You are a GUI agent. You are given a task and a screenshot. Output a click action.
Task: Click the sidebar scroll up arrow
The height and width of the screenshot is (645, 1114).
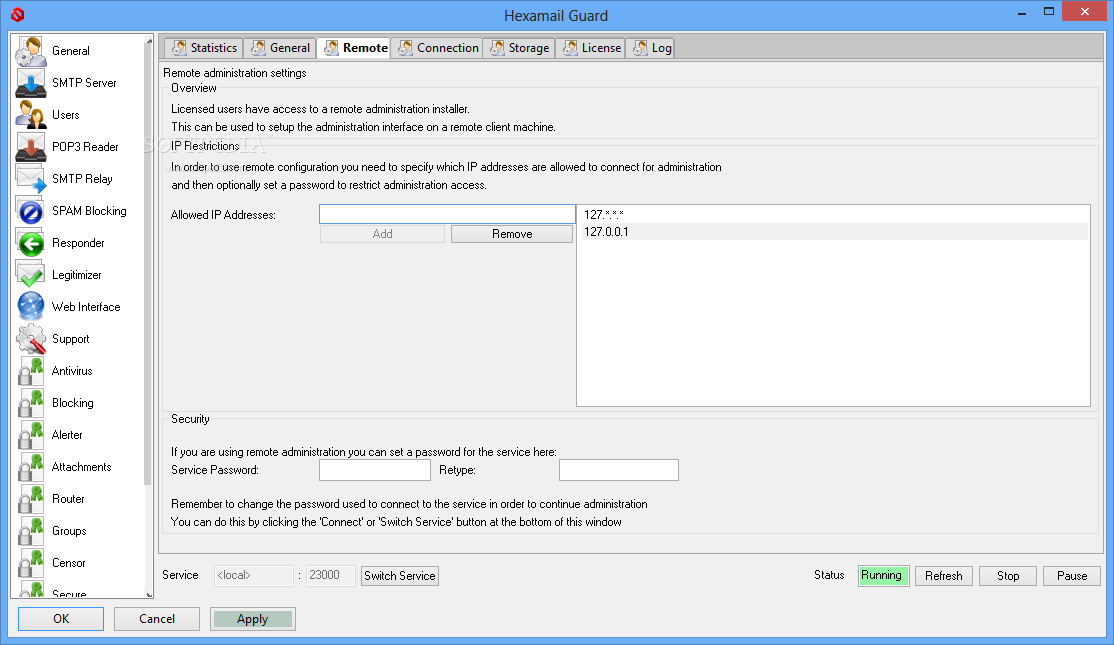148,41
